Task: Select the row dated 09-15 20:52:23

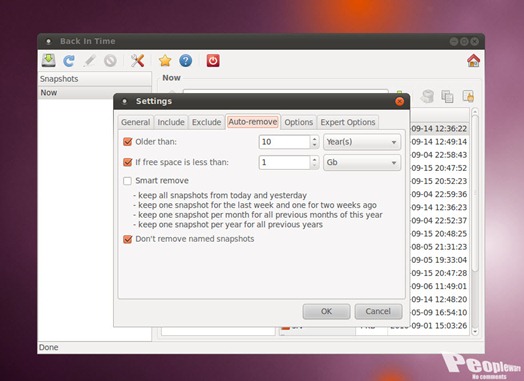Action: pyautogui.click(x=439, y=181)
